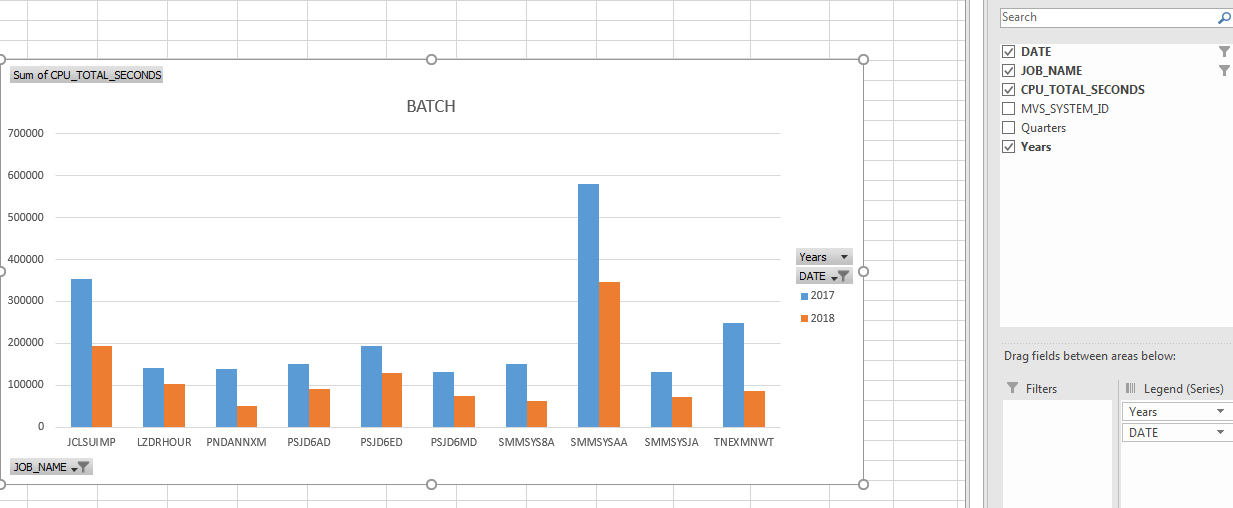Click the PSJD6AD axis label

coord(309,442)
